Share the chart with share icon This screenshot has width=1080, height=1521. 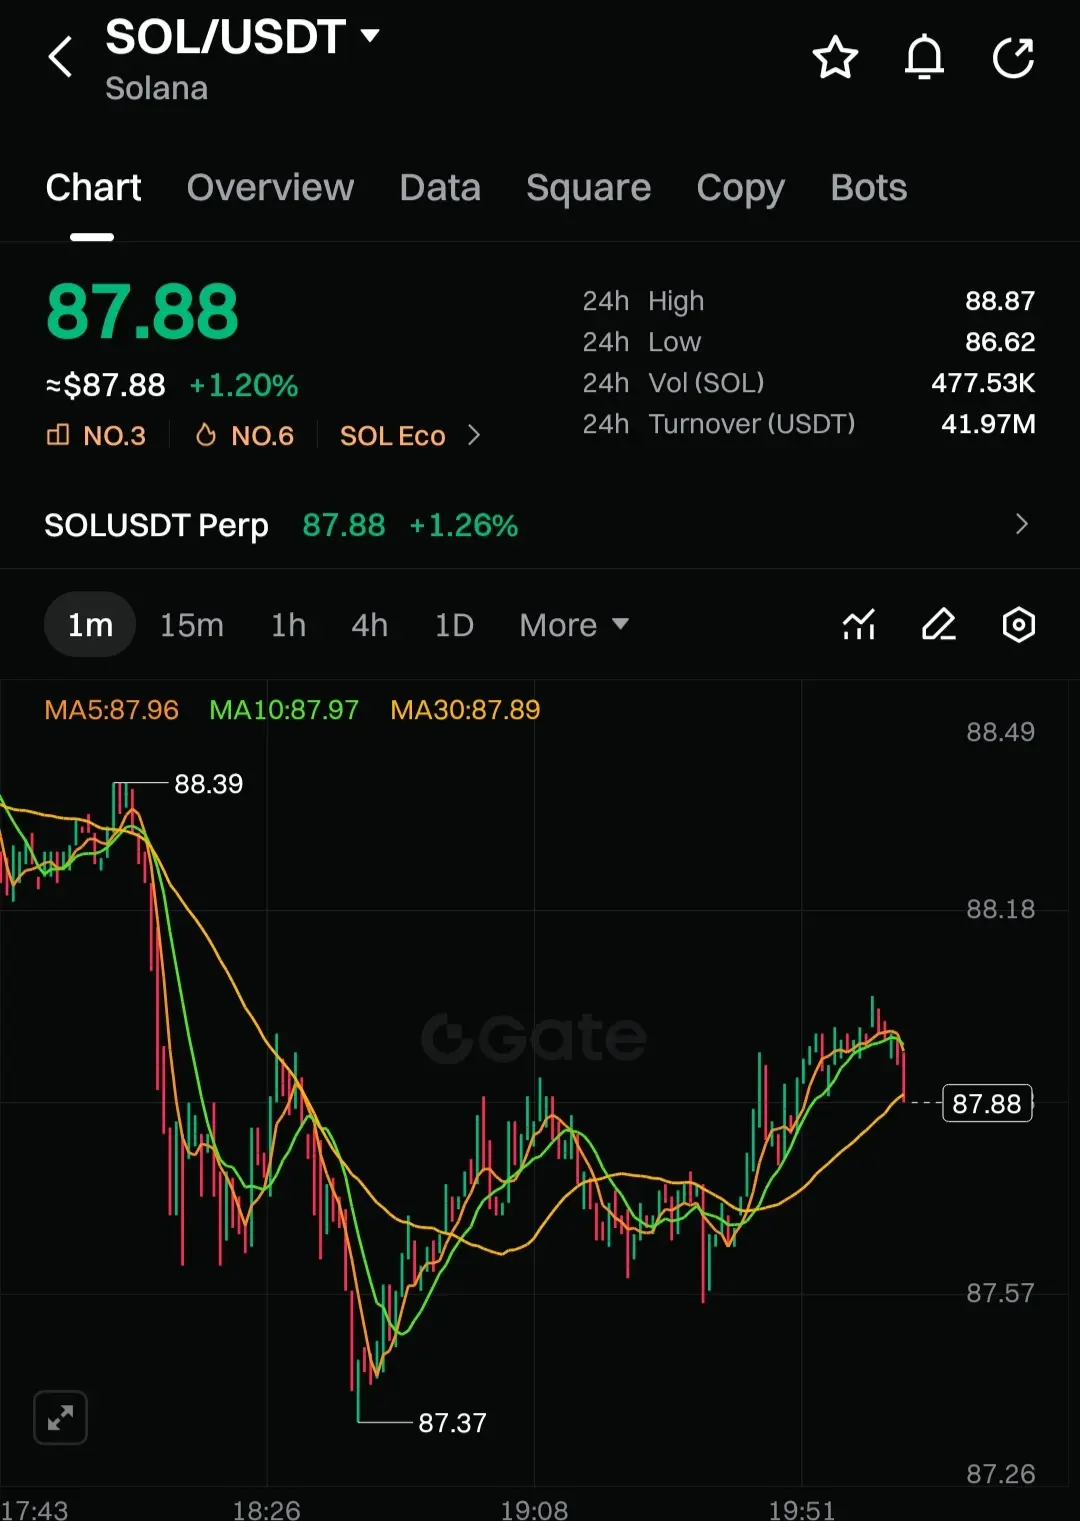(1013, 57)
